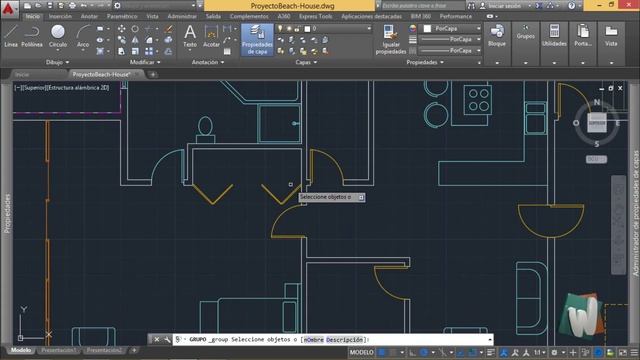Select the Stretch (Estirar) tool
The width and height of the screenshot is (640, 360).
tap(122, 51)
